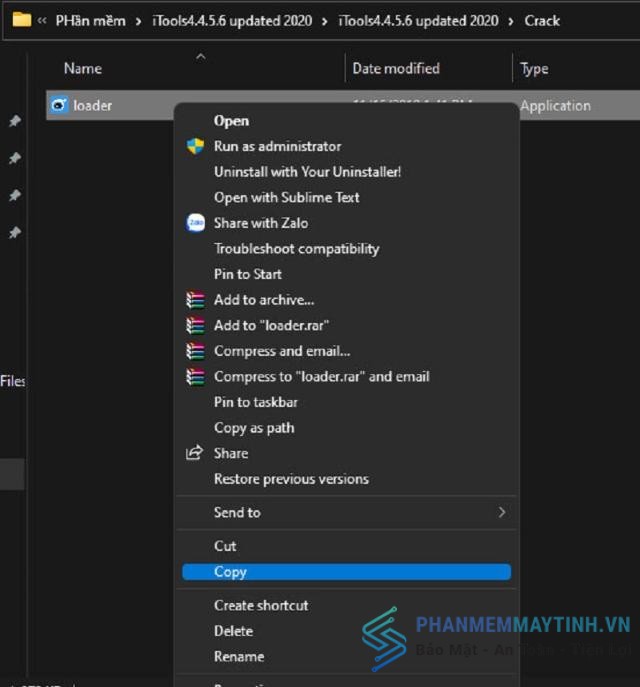Select Create shortcut
The height and width of the screenshot is (687, 640).
[x=261, y=606]
